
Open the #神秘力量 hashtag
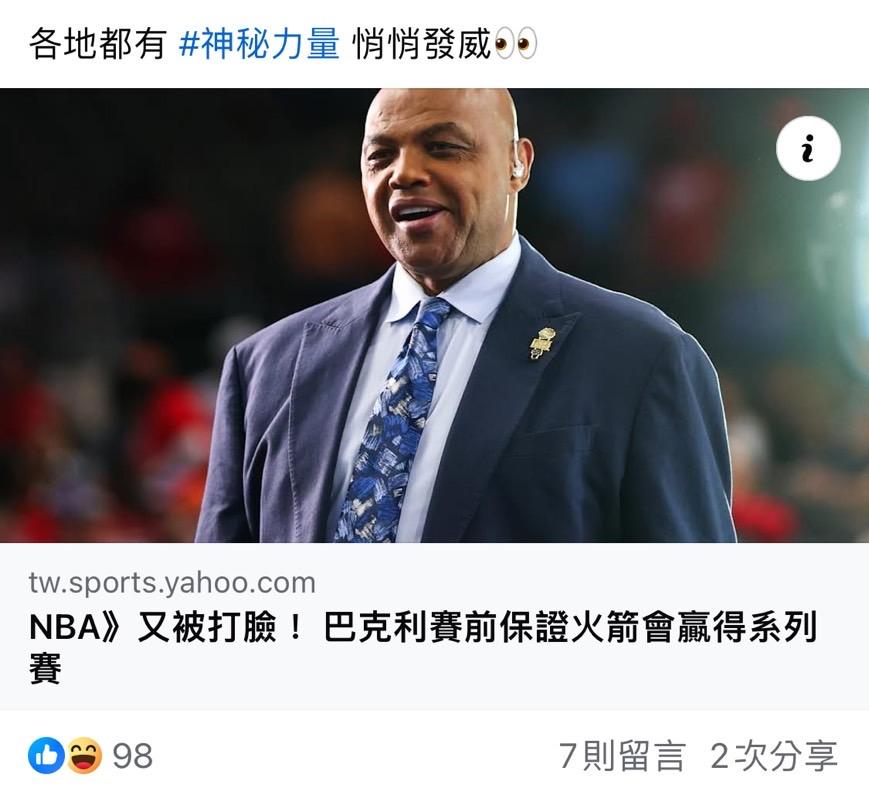click(x=259, y=44)
